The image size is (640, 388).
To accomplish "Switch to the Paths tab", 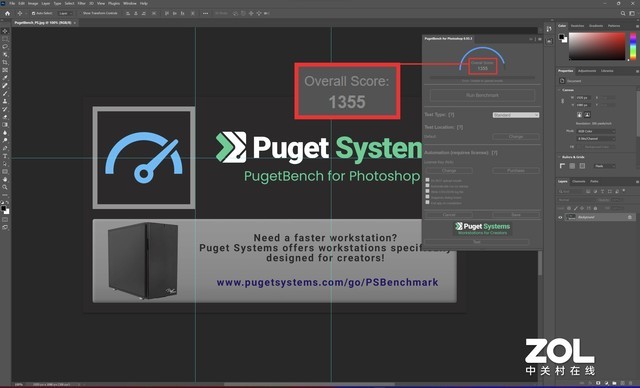I will [594, 181].
